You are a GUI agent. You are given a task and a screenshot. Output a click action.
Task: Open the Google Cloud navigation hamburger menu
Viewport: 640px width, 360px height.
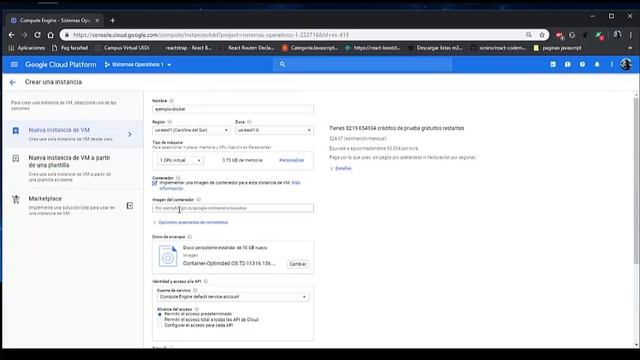[14, 64]
